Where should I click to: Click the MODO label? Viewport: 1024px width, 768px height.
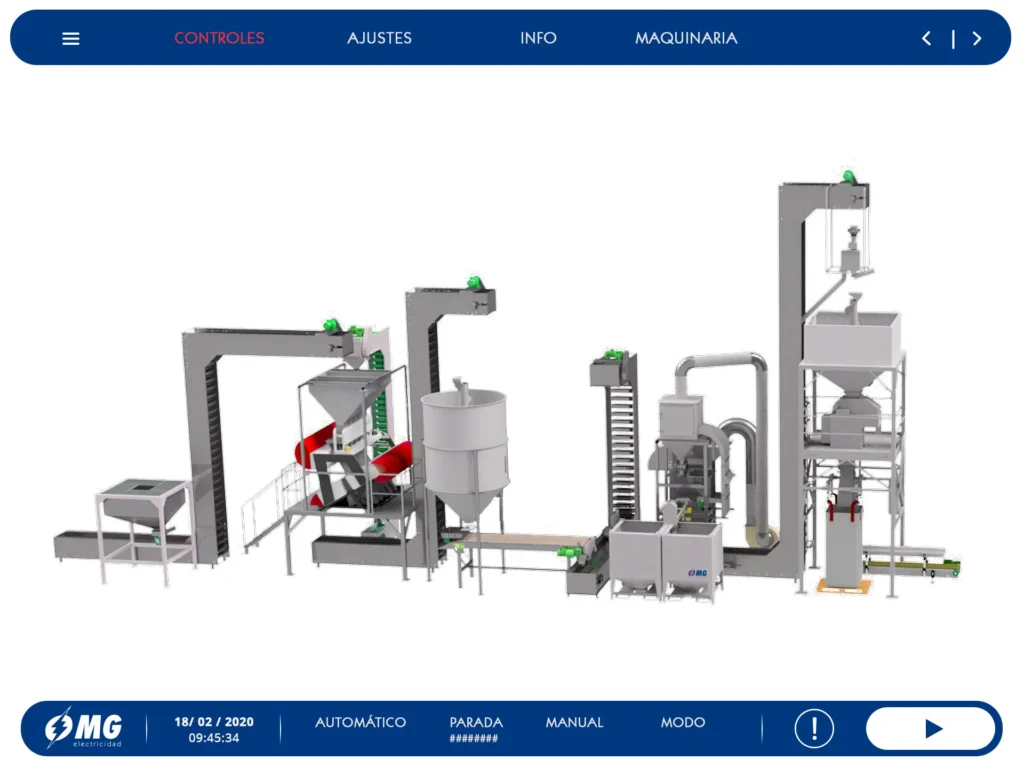click(x=682, y=722)
